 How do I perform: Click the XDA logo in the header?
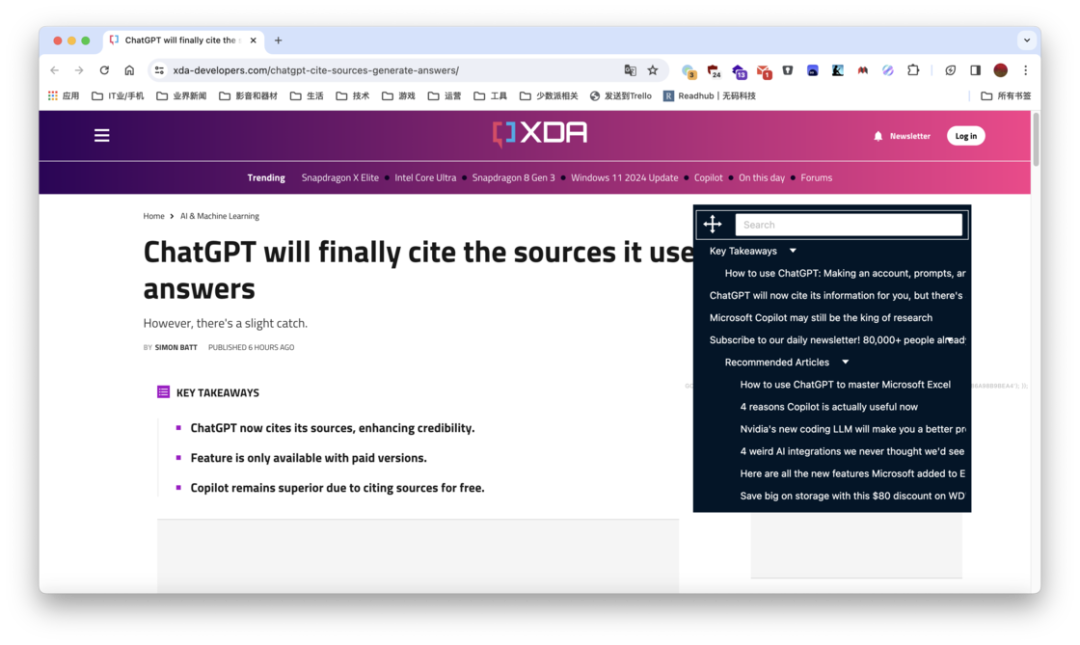pos(540,134)
